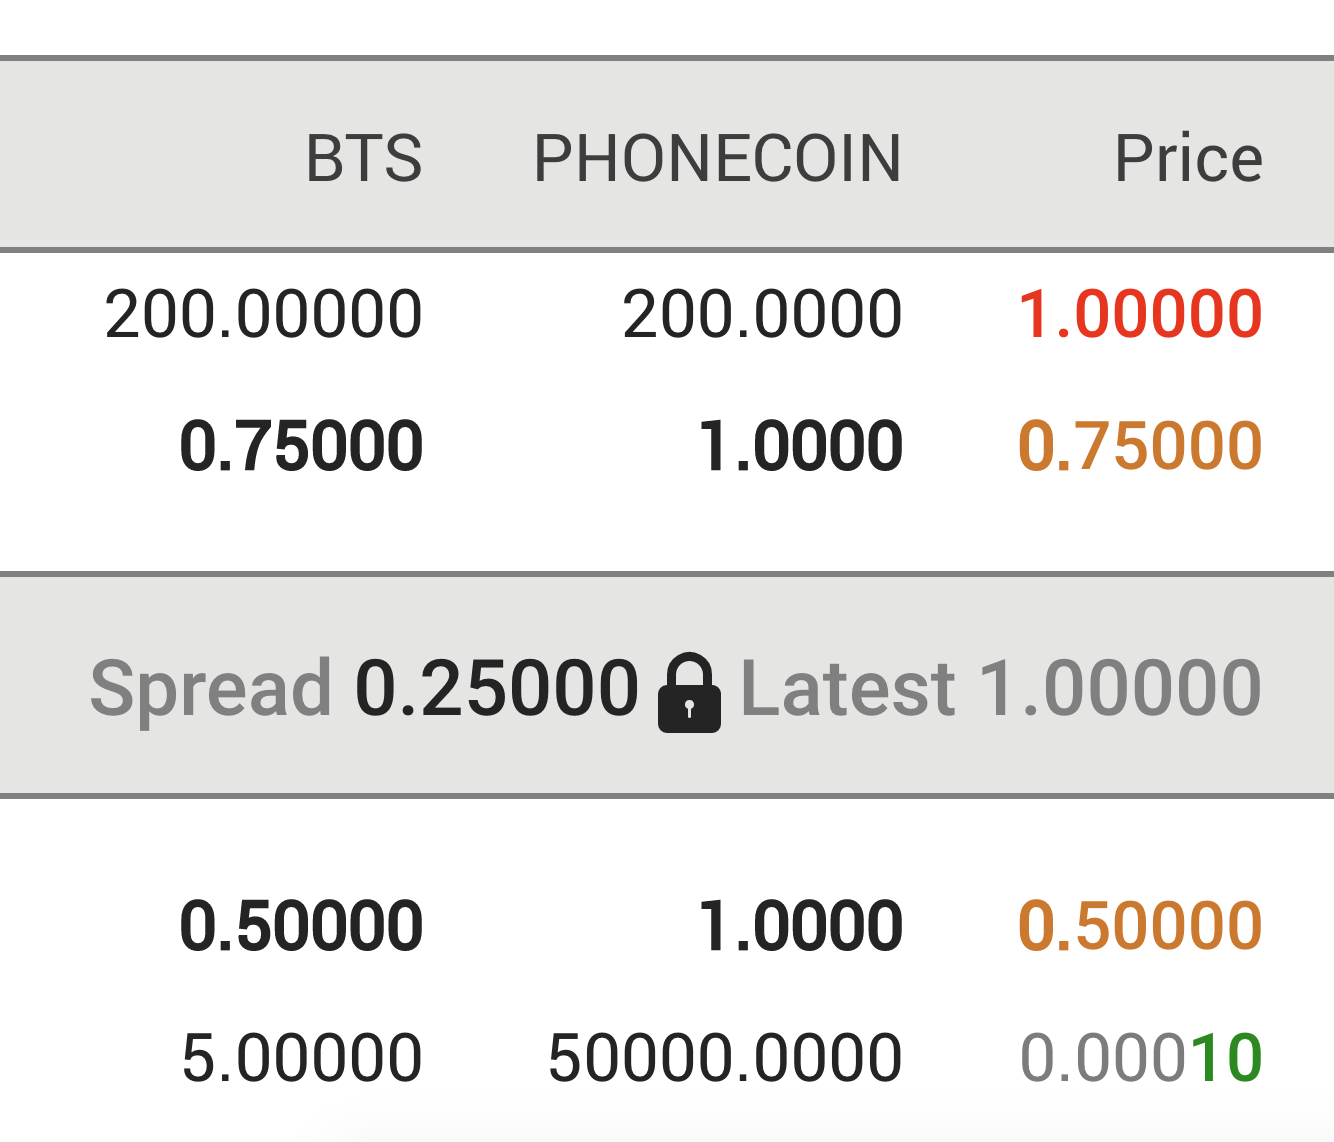This screenshot has width=1334, height=1142.
Task: Click the 200.0000 PHONECOIN amount
Action: (x=762, y=314)
